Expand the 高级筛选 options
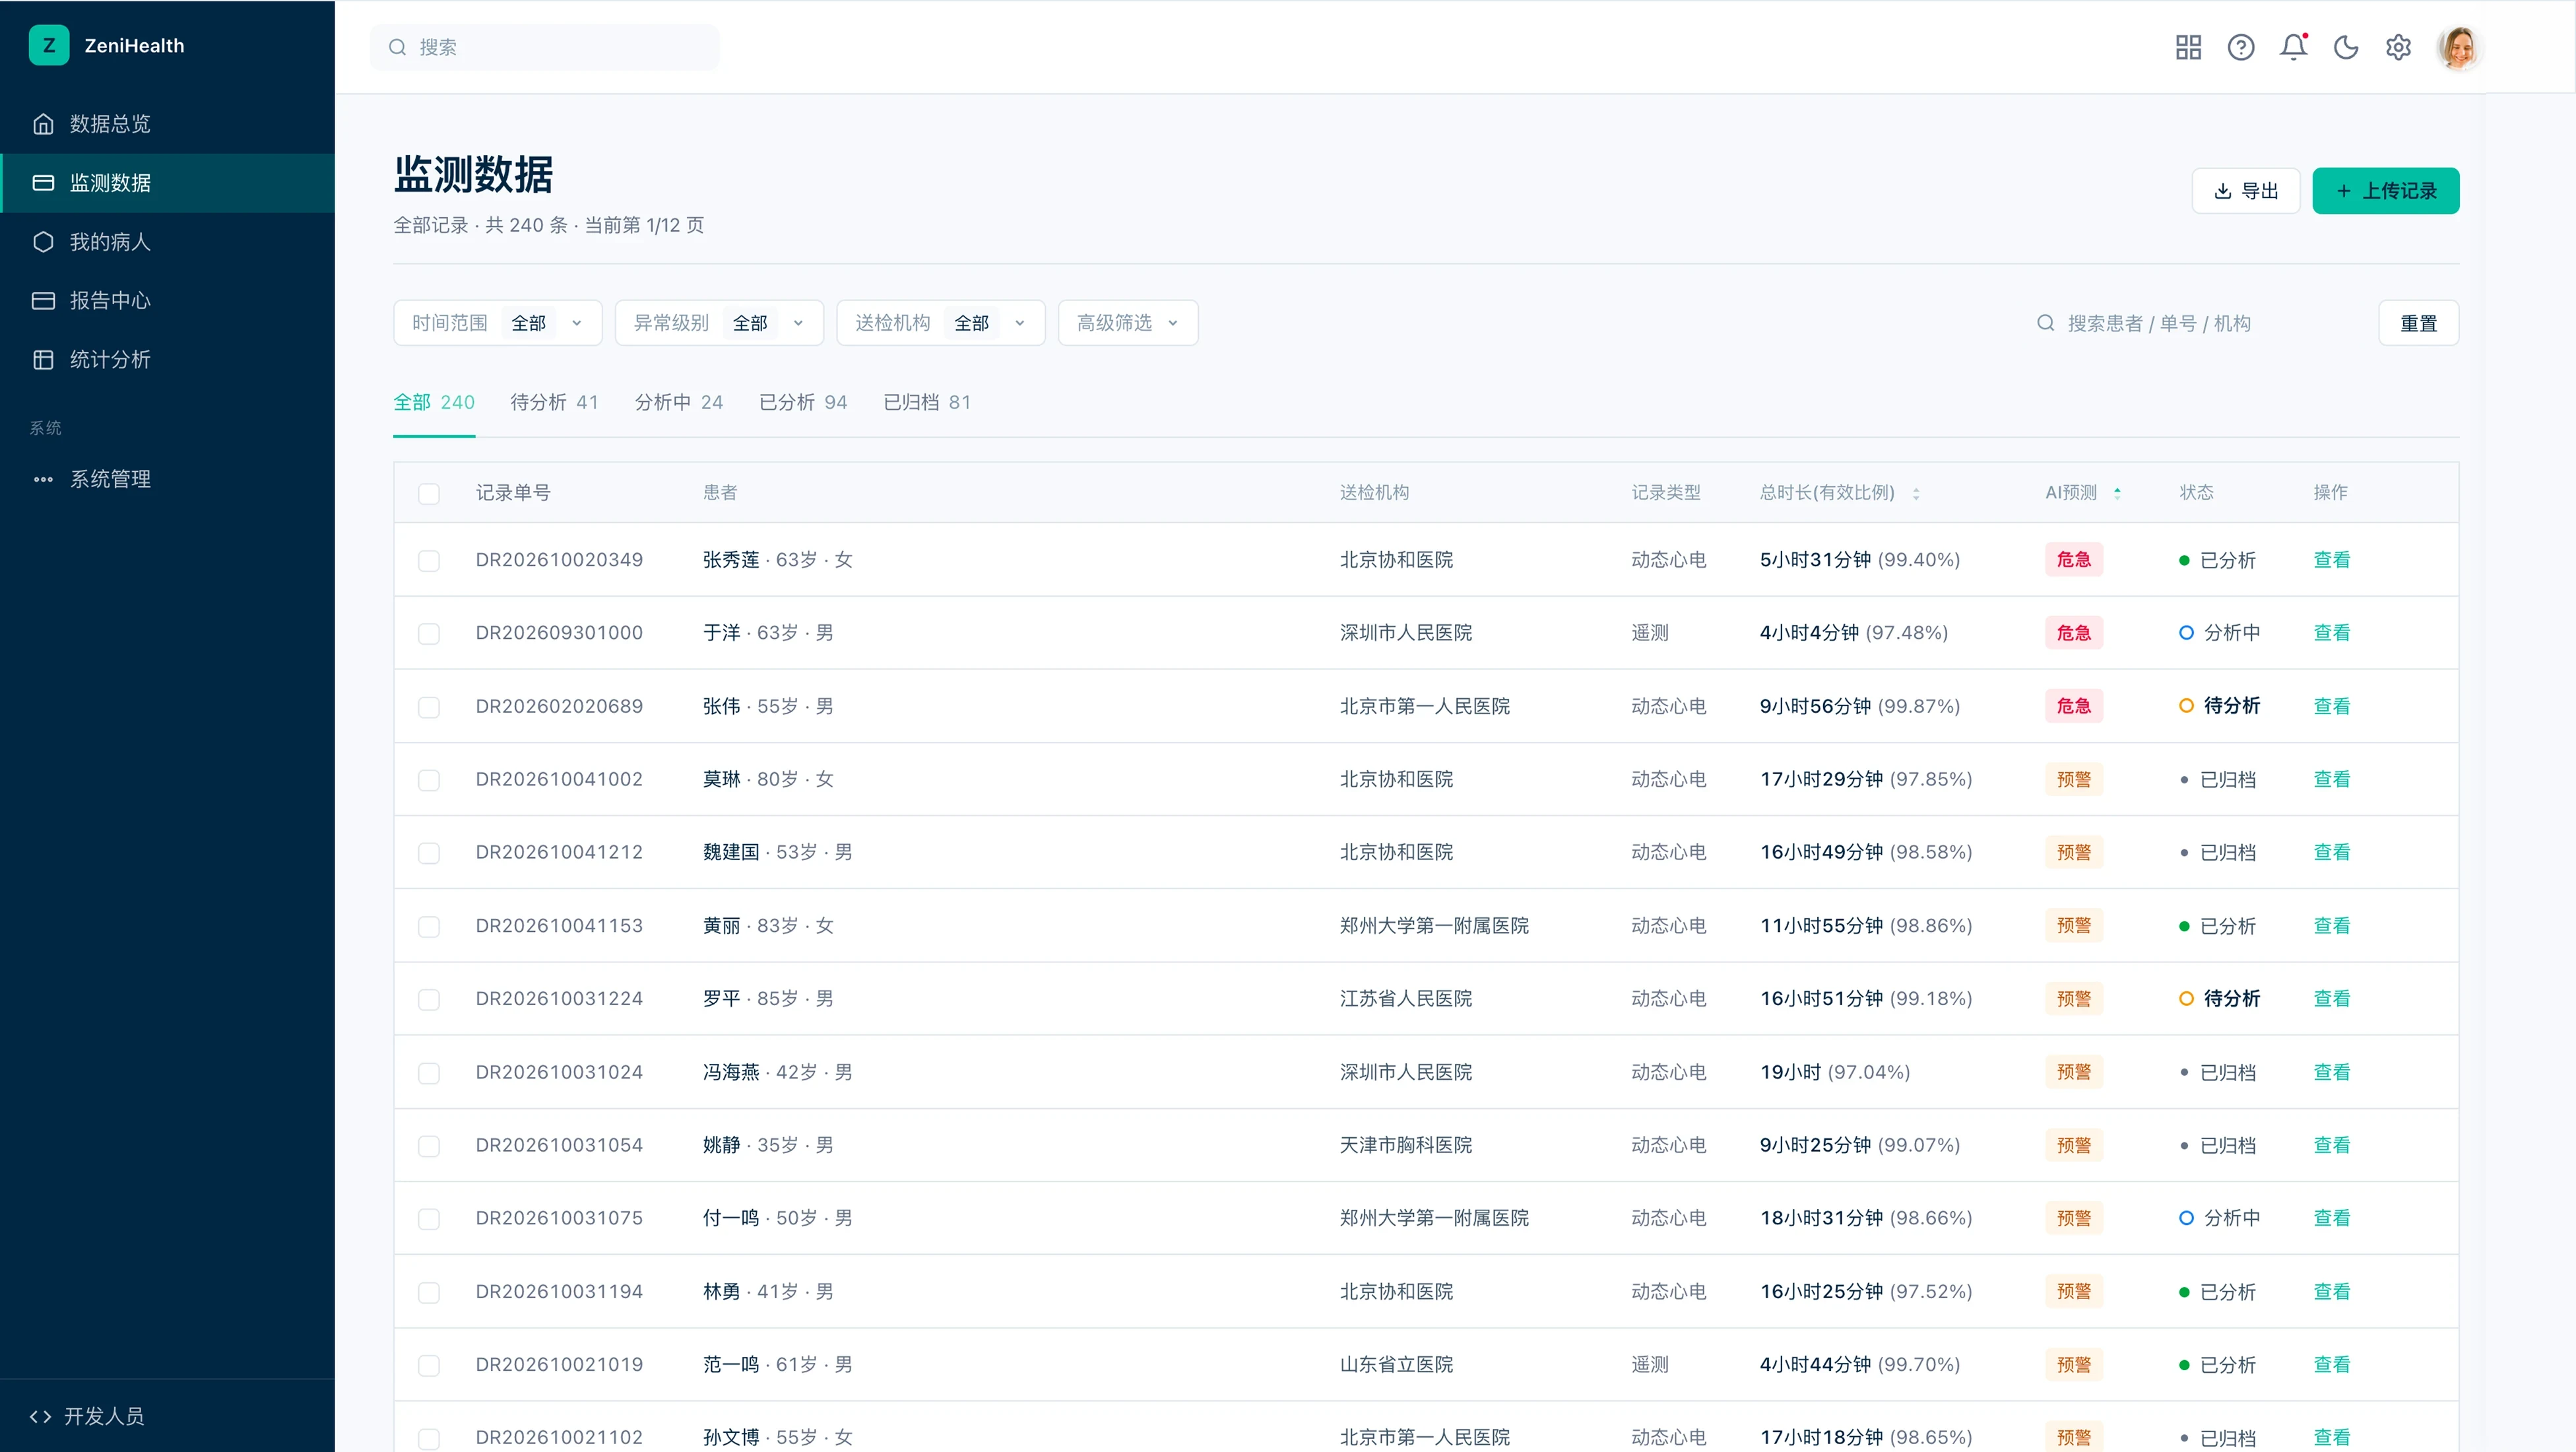This screenshot has width=2576, height=1452. 1128,323
